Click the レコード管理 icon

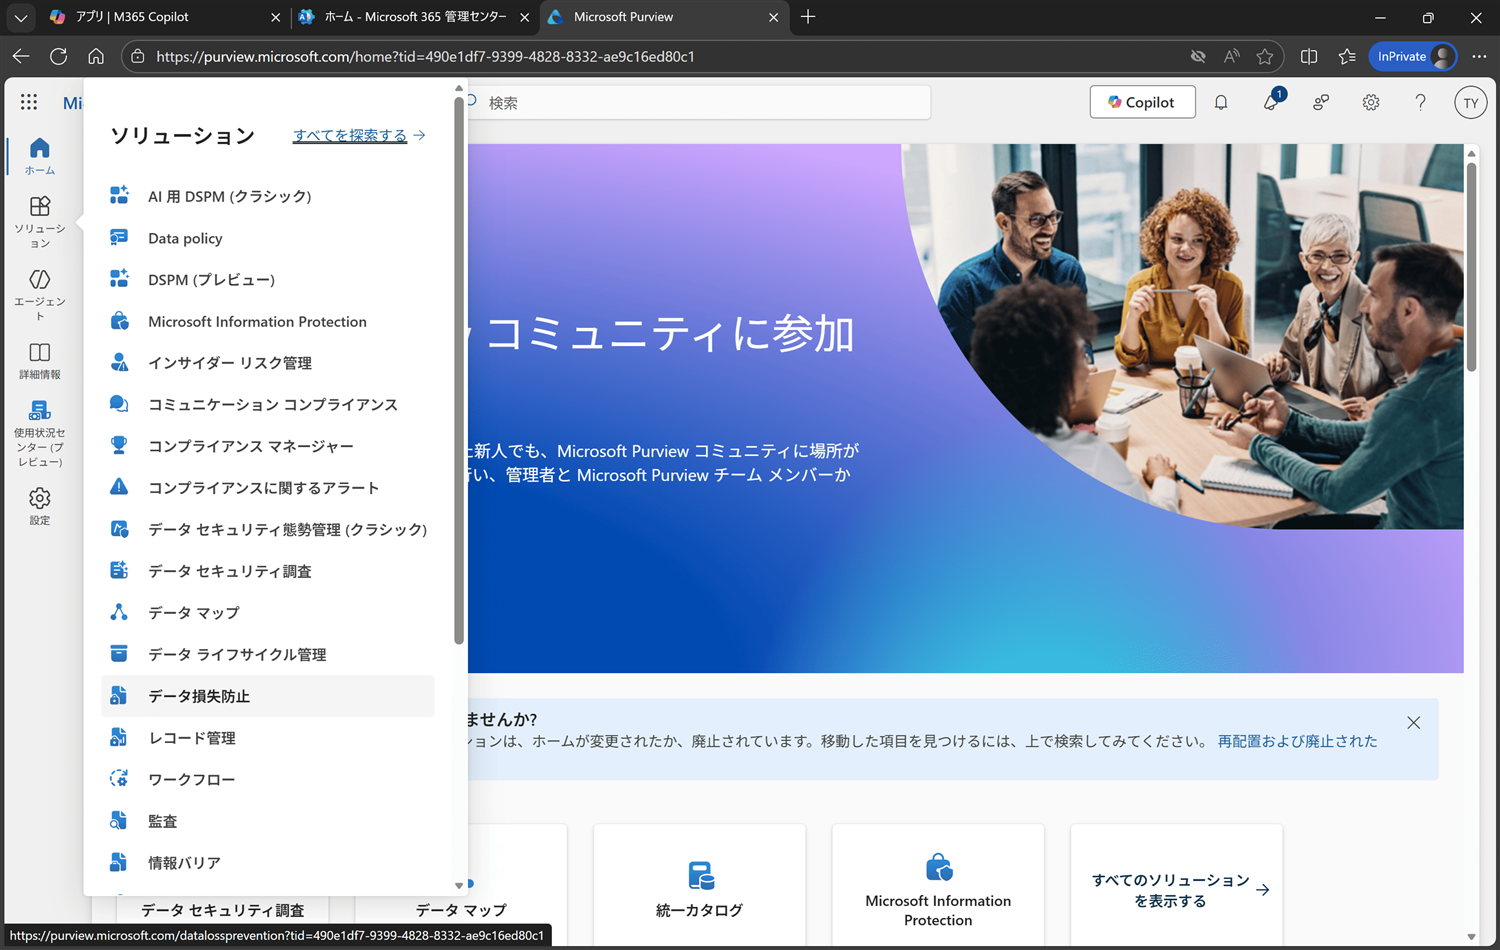119,738
